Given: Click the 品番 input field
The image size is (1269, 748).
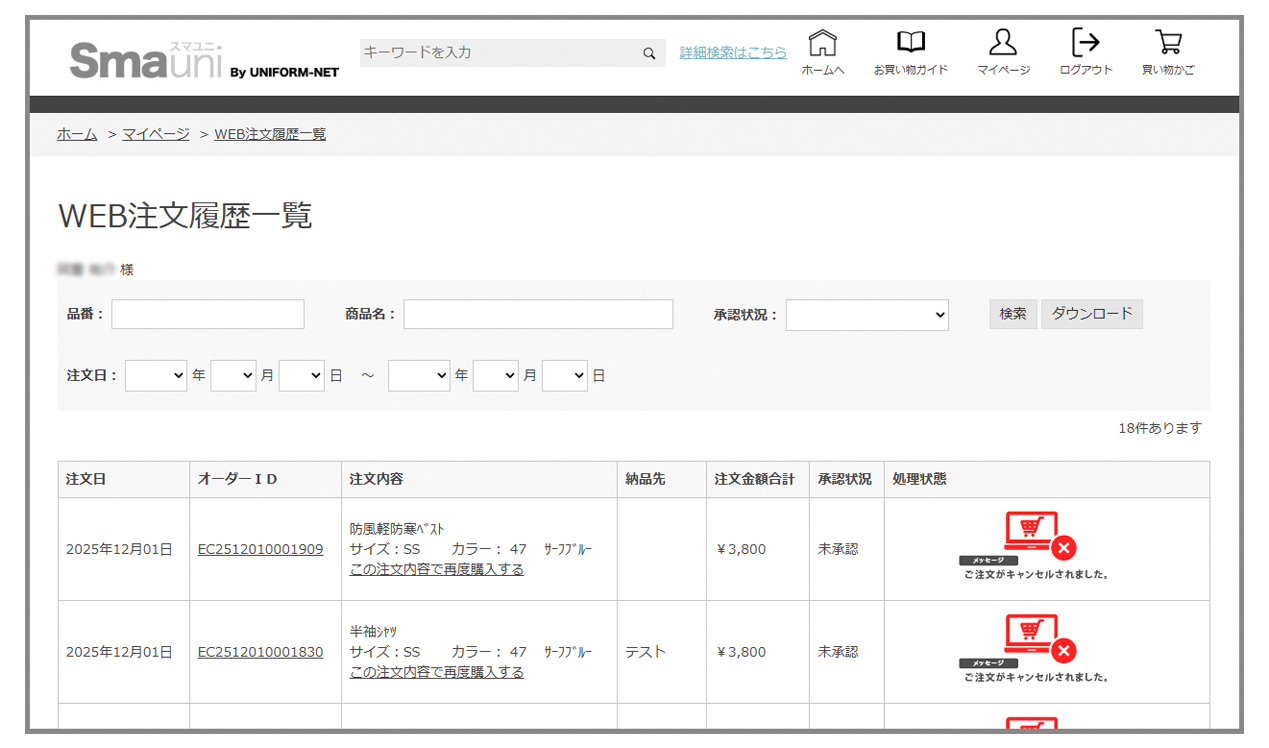Looking at the screenshot, I should point(208,315).
